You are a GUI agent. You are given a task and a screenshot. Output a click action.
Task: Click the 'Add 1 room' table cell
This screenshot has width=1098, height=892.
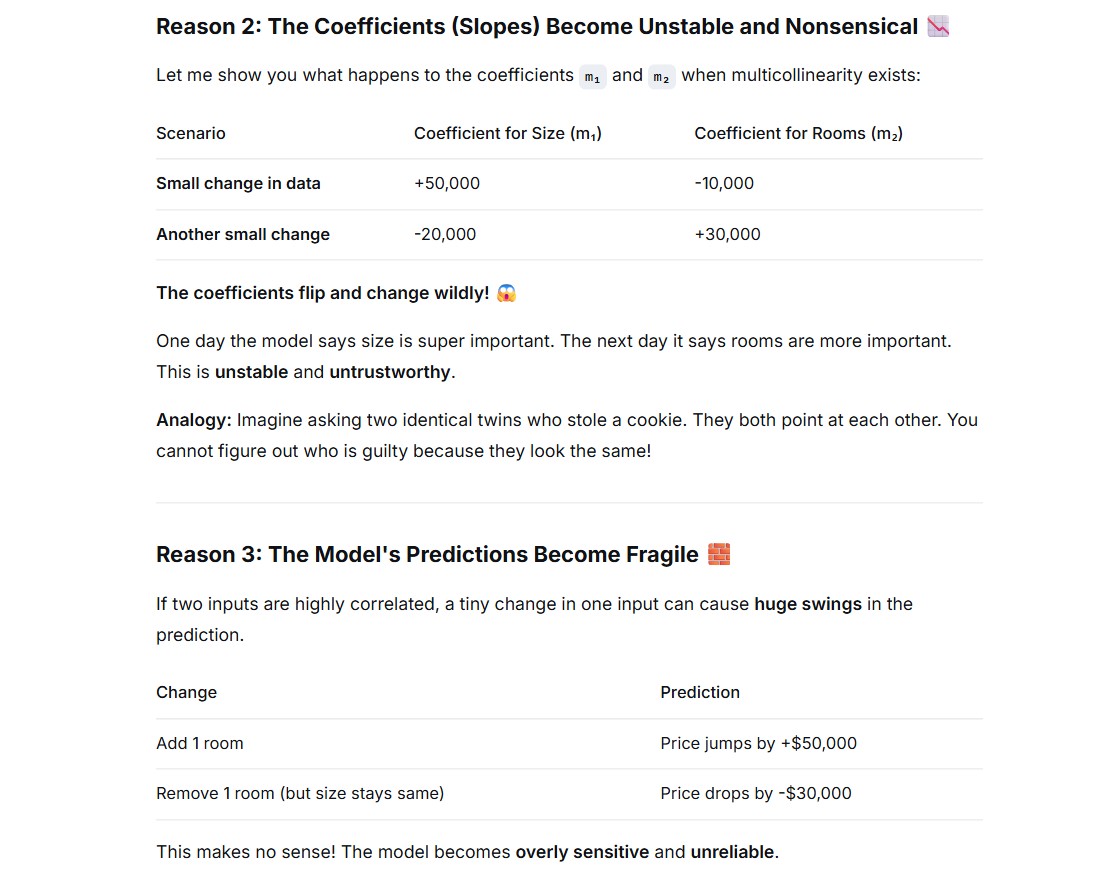click(200, 744)
